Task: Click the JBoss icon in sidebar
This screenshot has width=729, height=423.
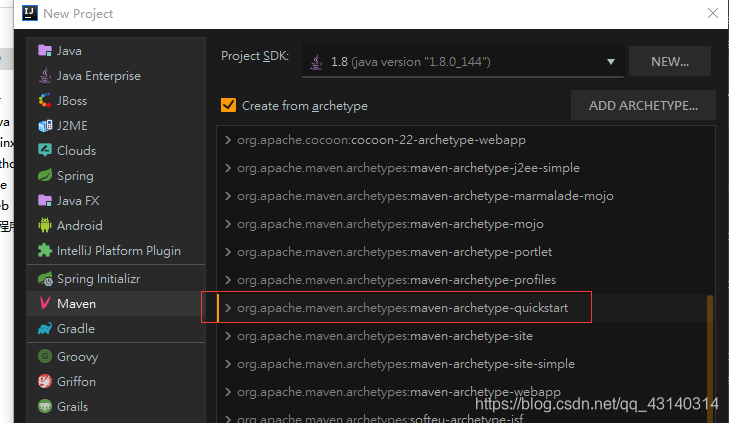Action: pyautogui.click(x=45, y=100)
